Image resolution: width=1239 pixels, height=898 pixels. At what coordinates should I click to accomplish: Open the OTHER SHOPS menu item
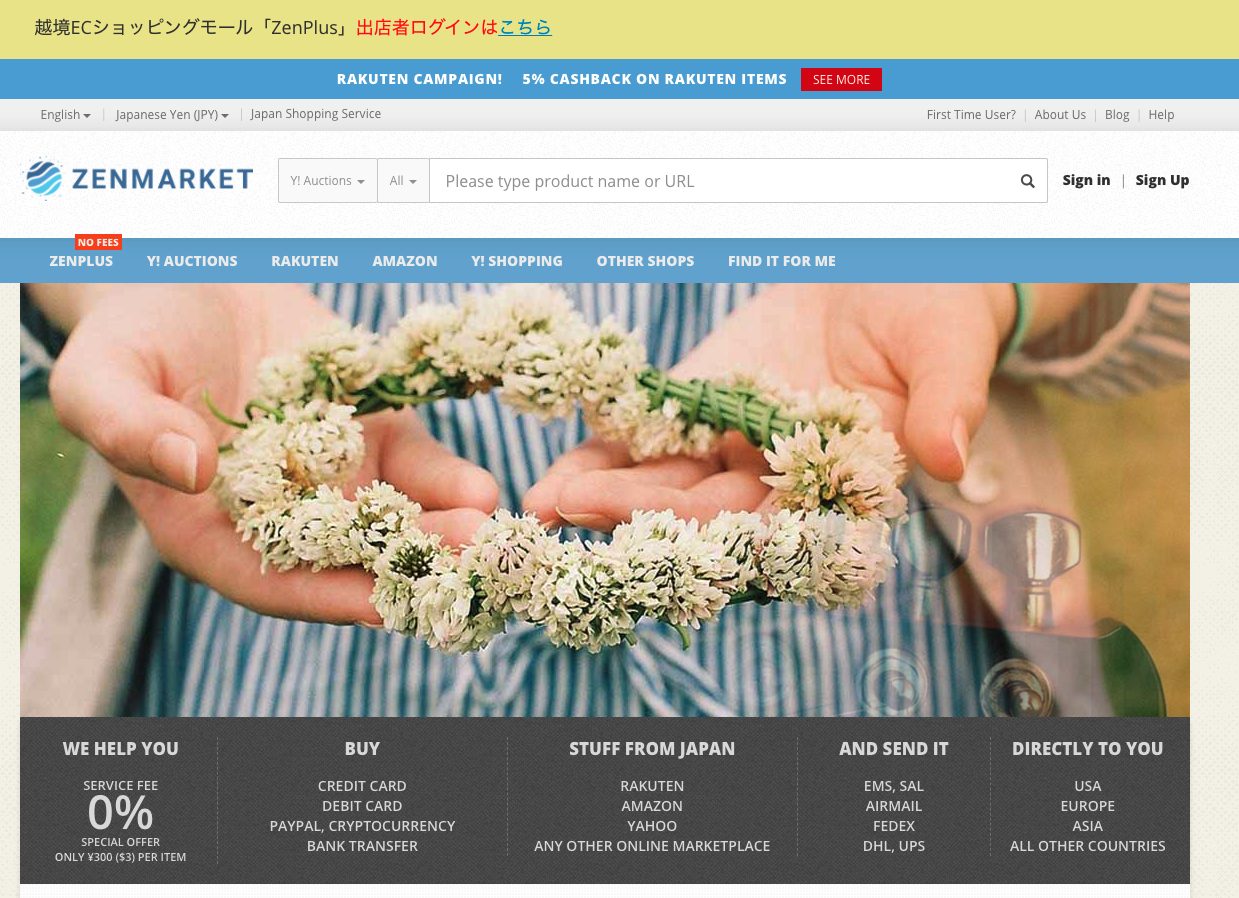coord(645,261)
